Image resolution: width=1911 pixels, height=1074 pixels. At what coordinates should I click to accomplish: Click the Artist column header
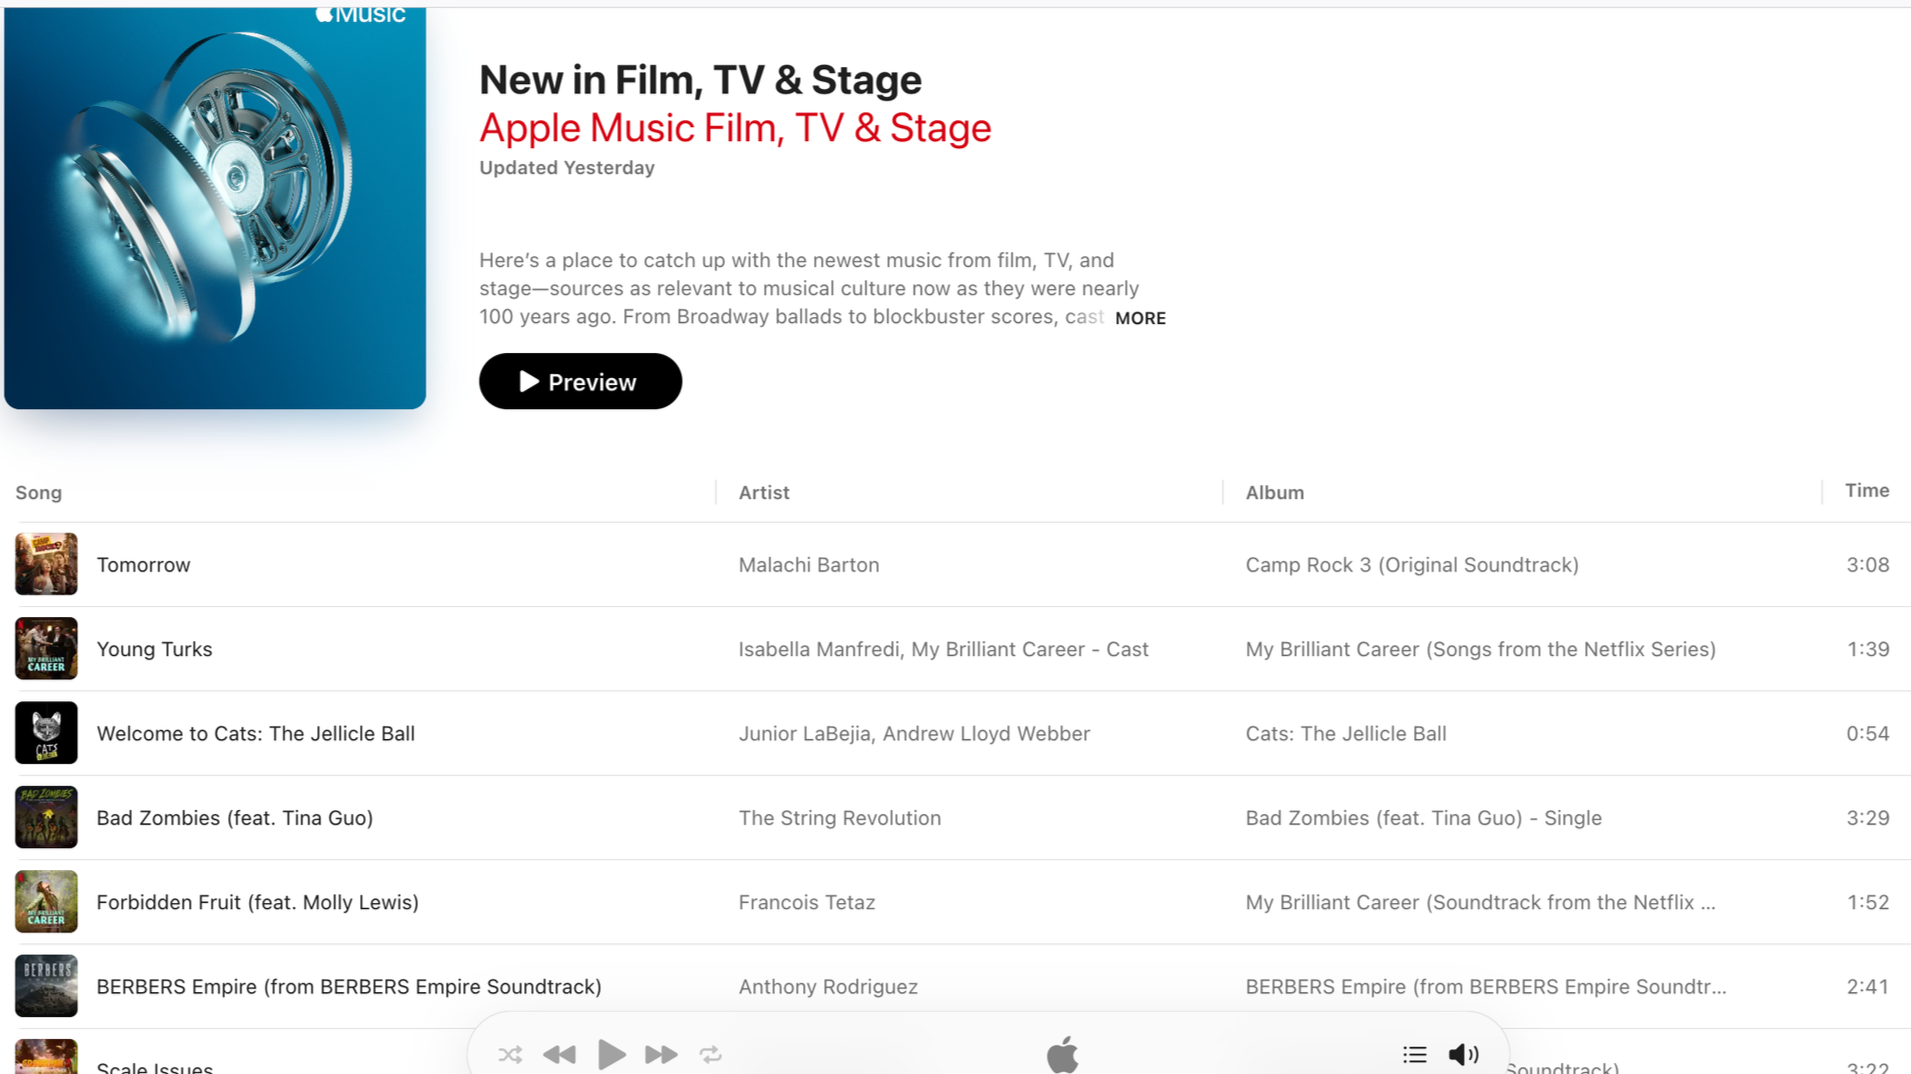tap(764, 493)
